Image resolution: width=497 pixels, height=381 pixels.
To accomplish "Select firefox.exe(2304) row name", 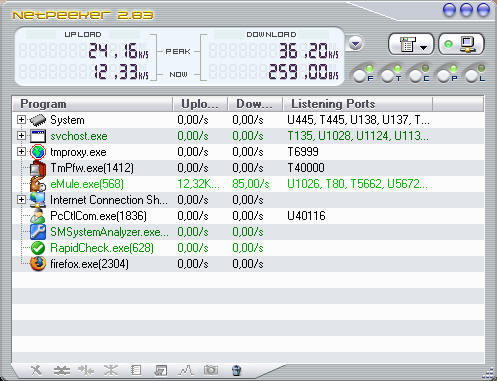I will coord(89,264).
